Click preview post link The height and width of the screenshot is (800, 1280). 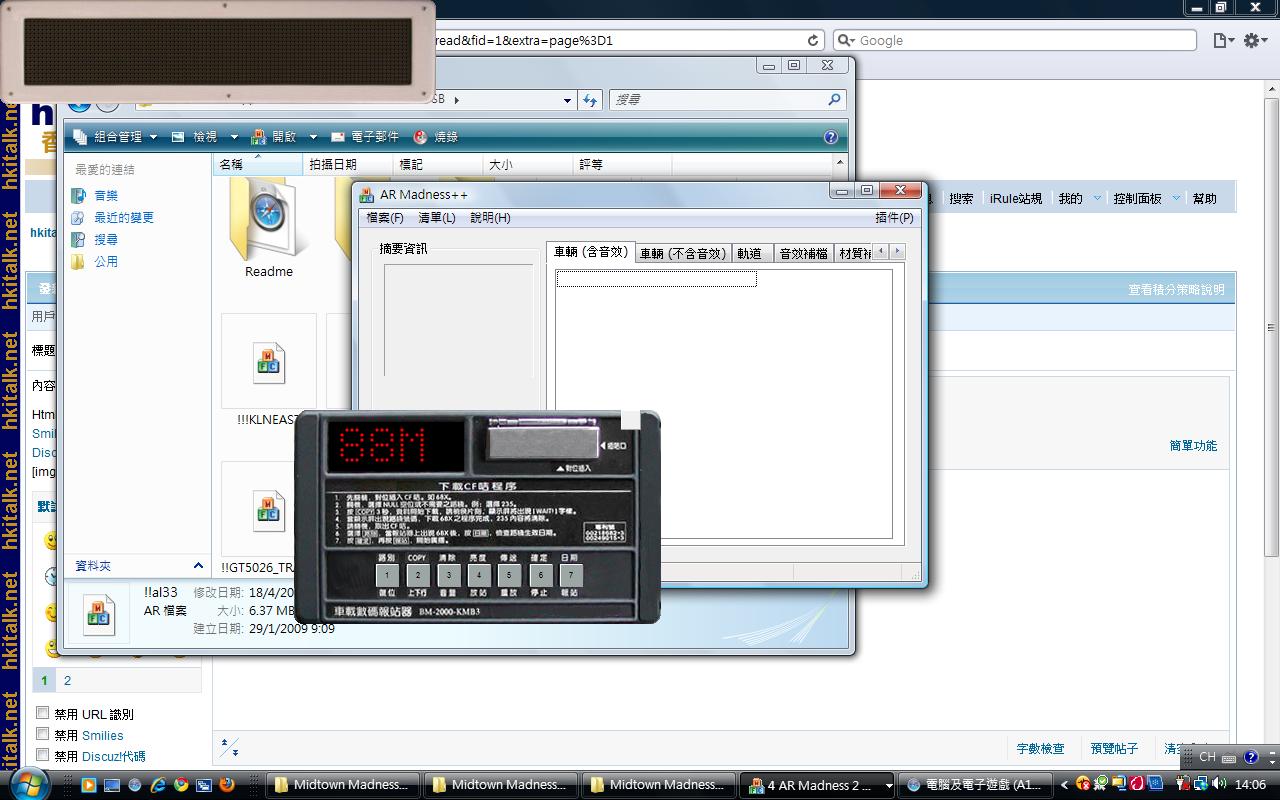(1114, 748)
